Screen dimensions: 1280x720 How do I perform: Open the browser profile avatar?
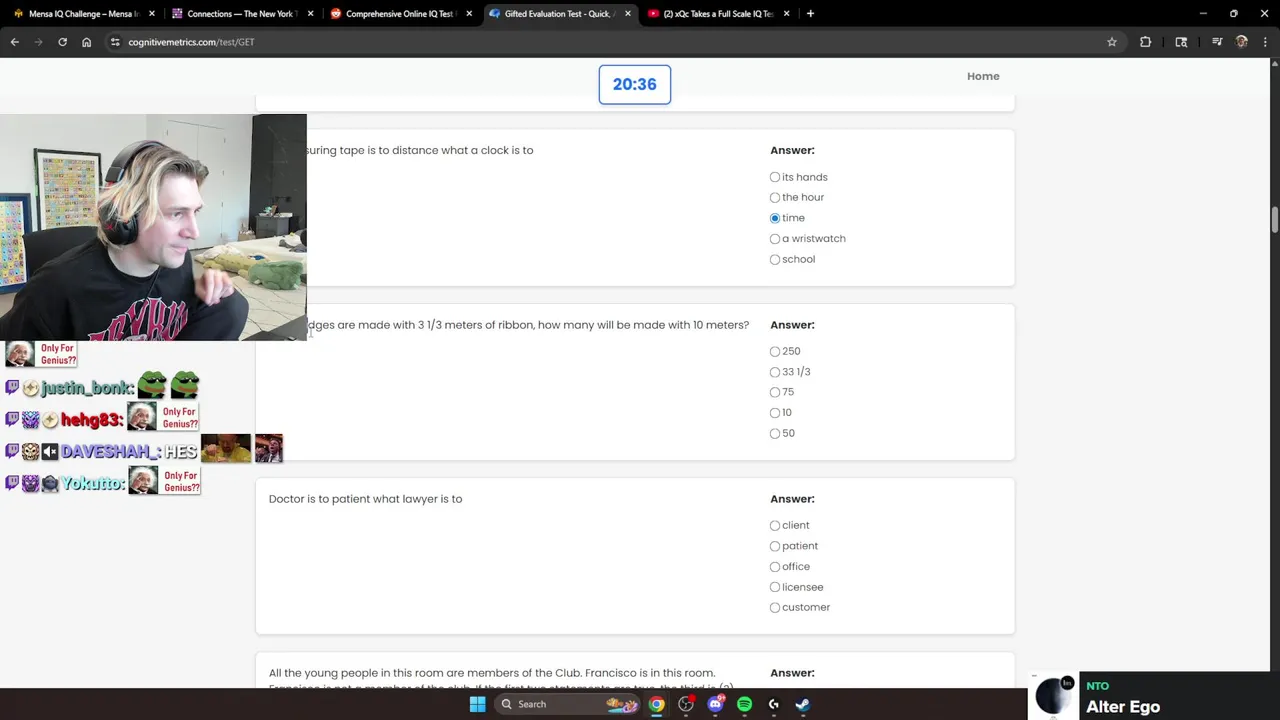[x=1241, y=42]
